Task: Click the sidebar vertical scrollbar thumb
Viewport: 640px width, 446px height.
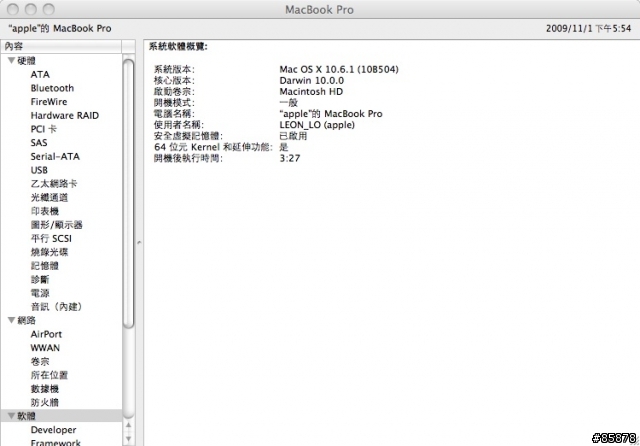Action: point(129,193)
